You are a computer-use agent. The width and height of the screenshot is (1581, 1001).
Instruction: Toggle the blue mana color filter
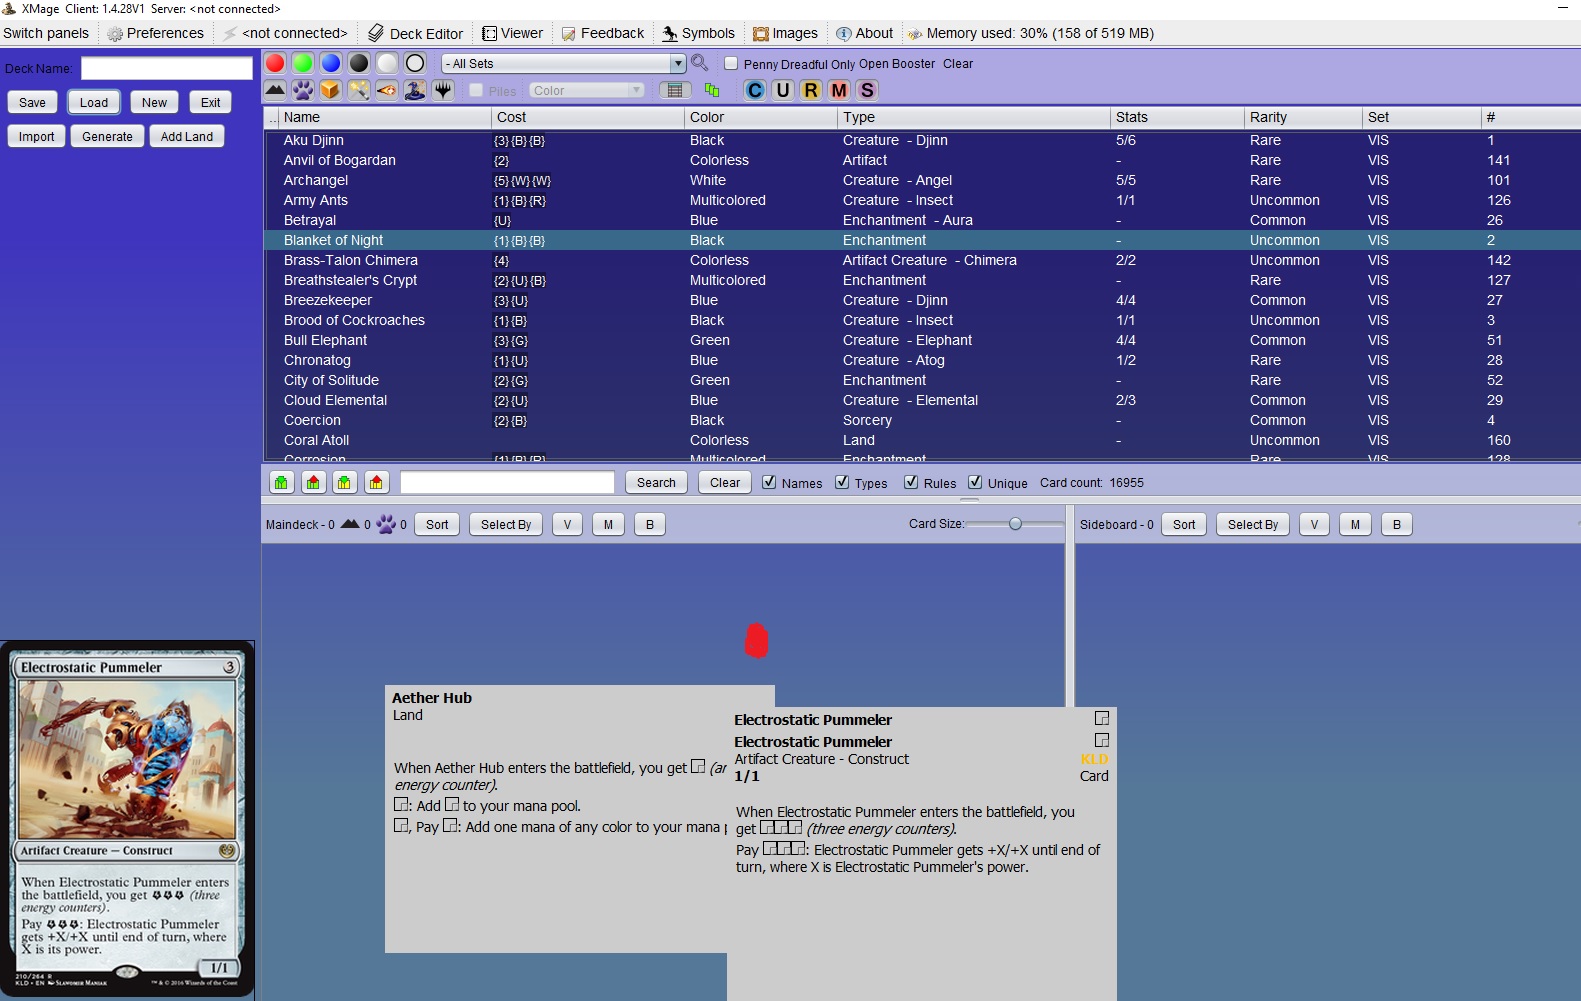331,63
